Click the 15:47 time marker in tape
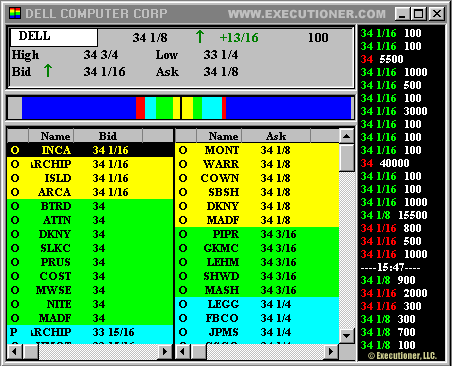 coord(390,267)
